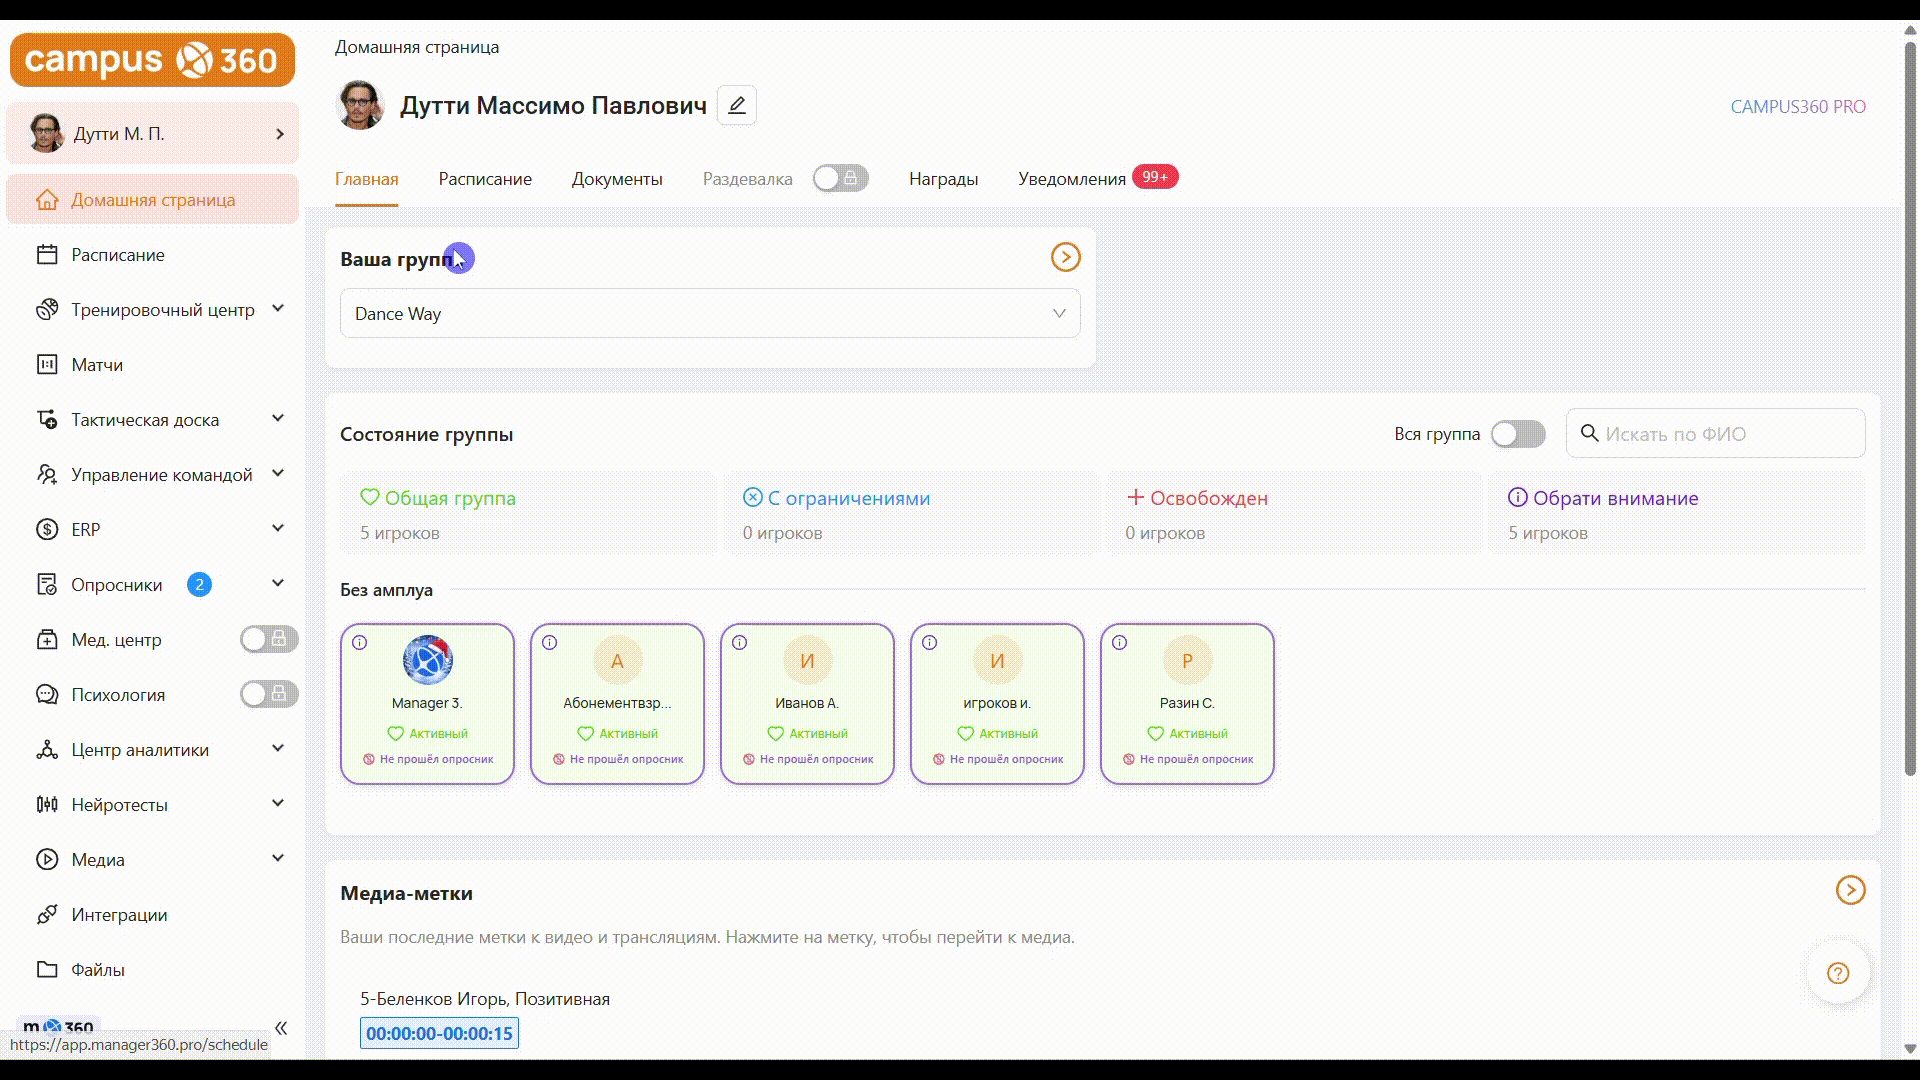Toggle the Мед. центр switch
The width and height of the screenshot is (1920, 1080).
point(268,639)
